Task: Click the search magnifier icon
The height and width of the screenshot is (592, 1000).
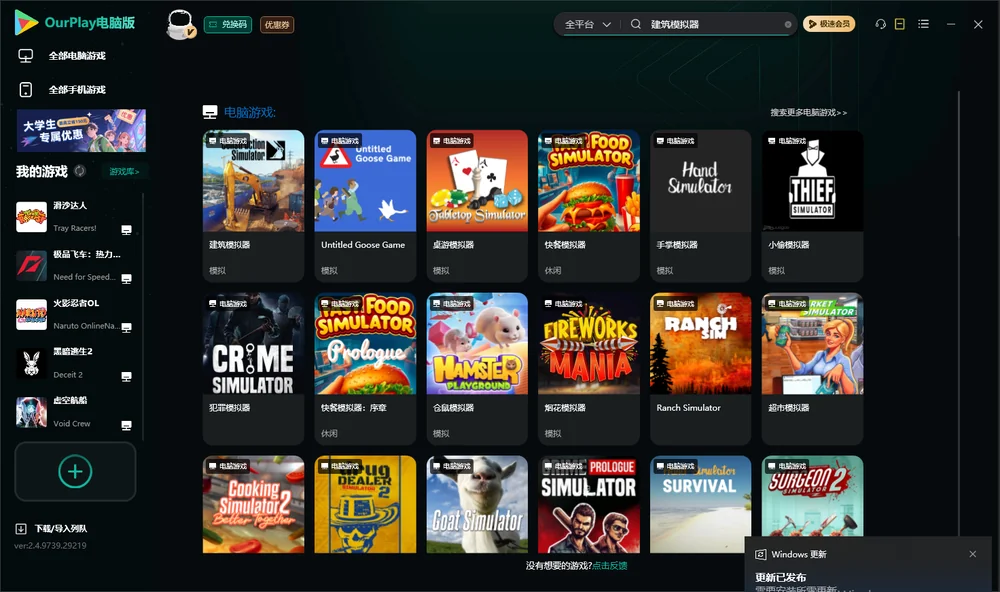Action: pyautogui.click(x=636, y=24)
